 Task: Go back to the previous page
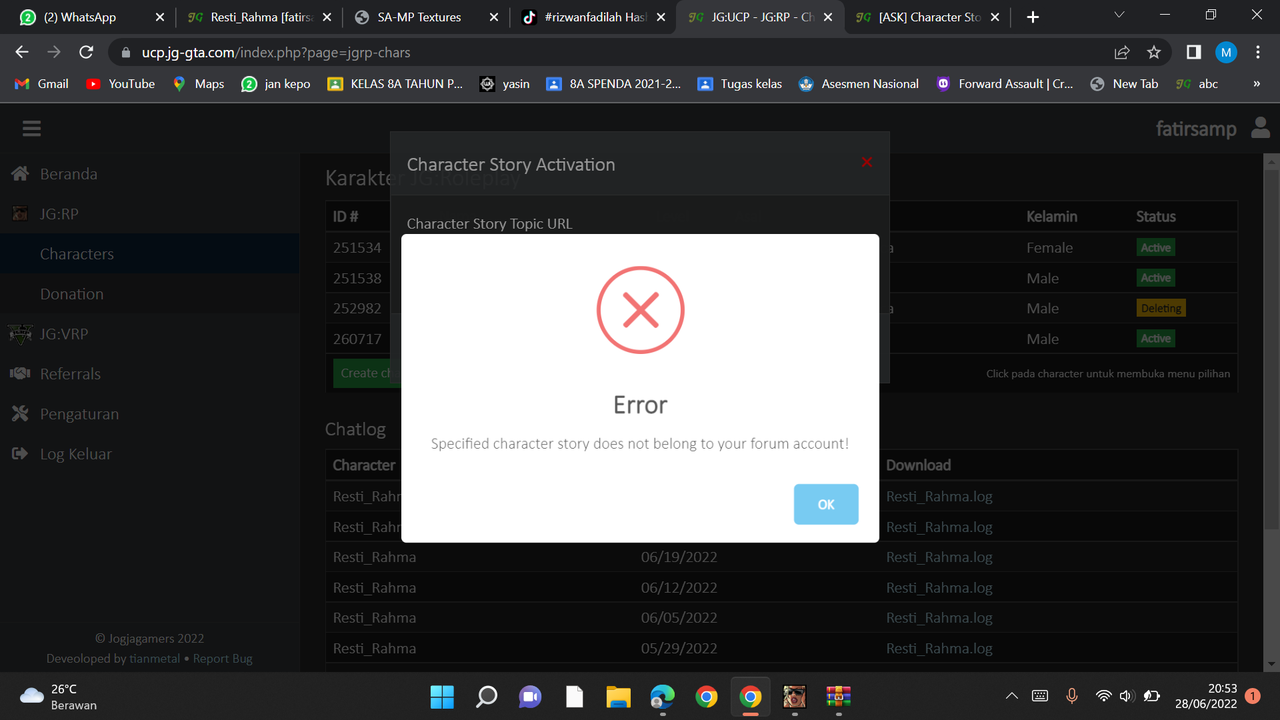pyautogui.click(x=22, y=52)
